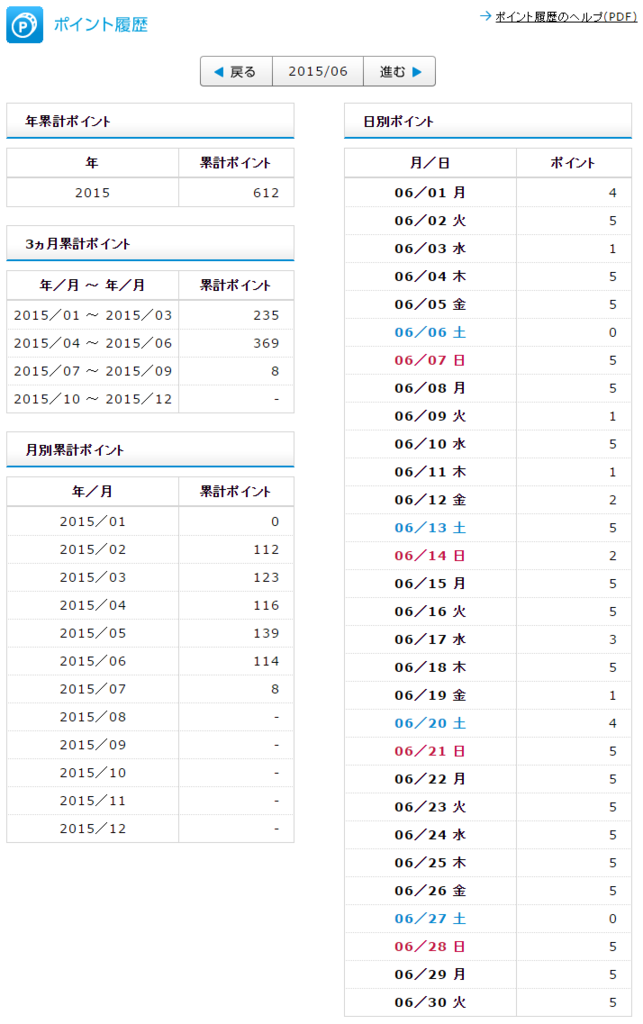643x1024 pixels.
Task: Select row 2015/04 ～ 2015/06
Action: (150, 343)
